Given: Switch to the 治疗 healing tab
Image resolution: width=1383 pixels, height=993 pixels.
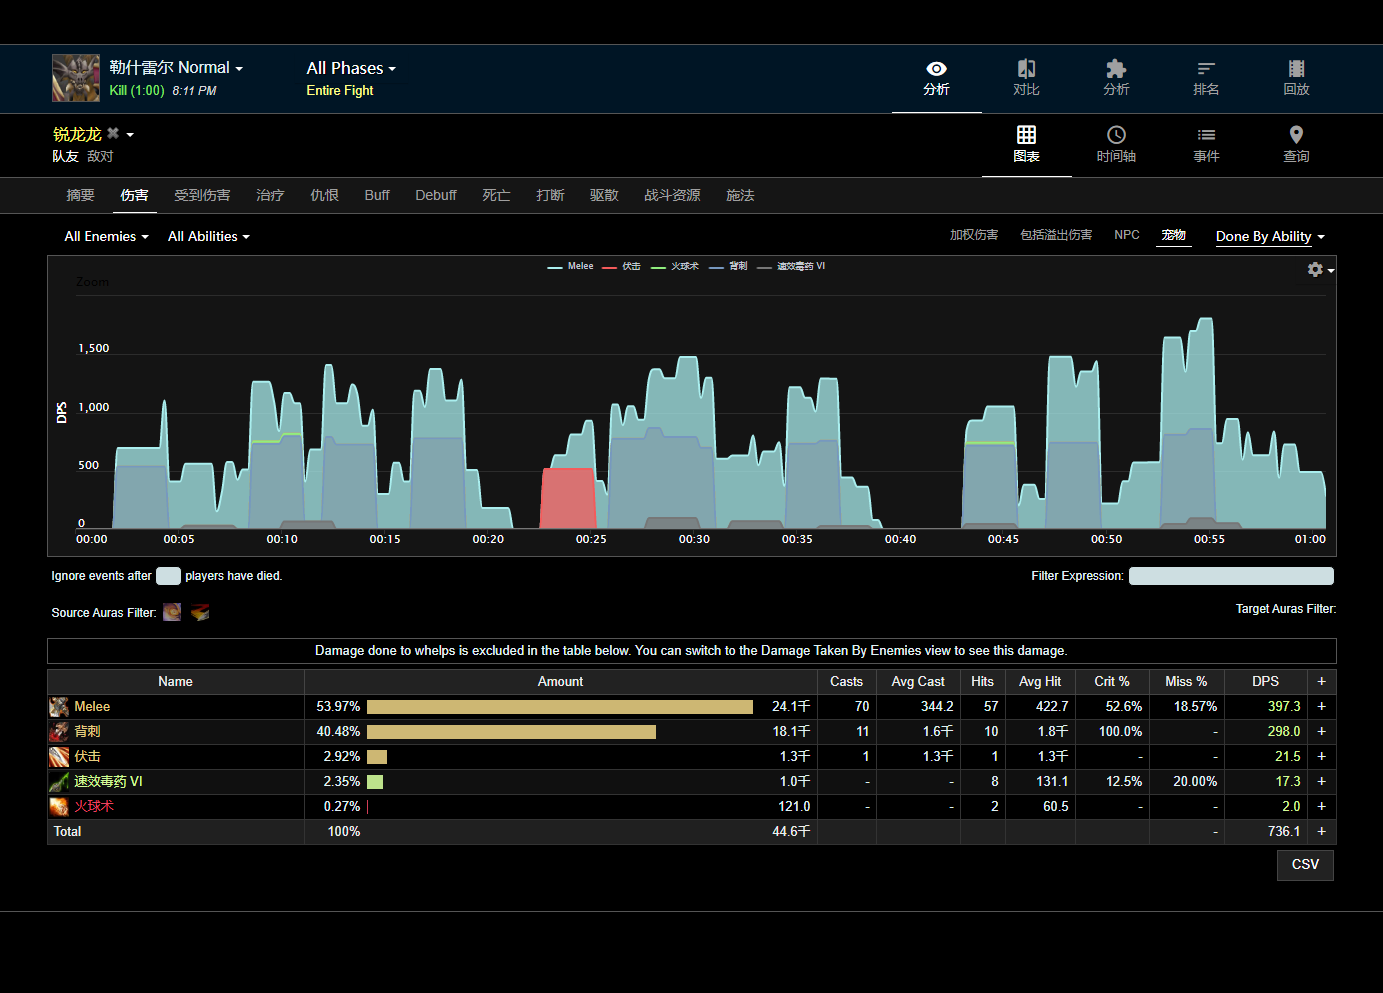Looking at the screenshot, I should click(270, 195).
